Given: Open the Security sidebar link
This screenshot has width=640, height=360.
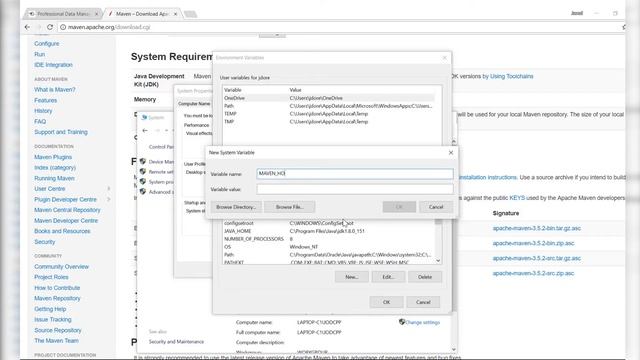Looking at the screenshot, I should (44, 242).
